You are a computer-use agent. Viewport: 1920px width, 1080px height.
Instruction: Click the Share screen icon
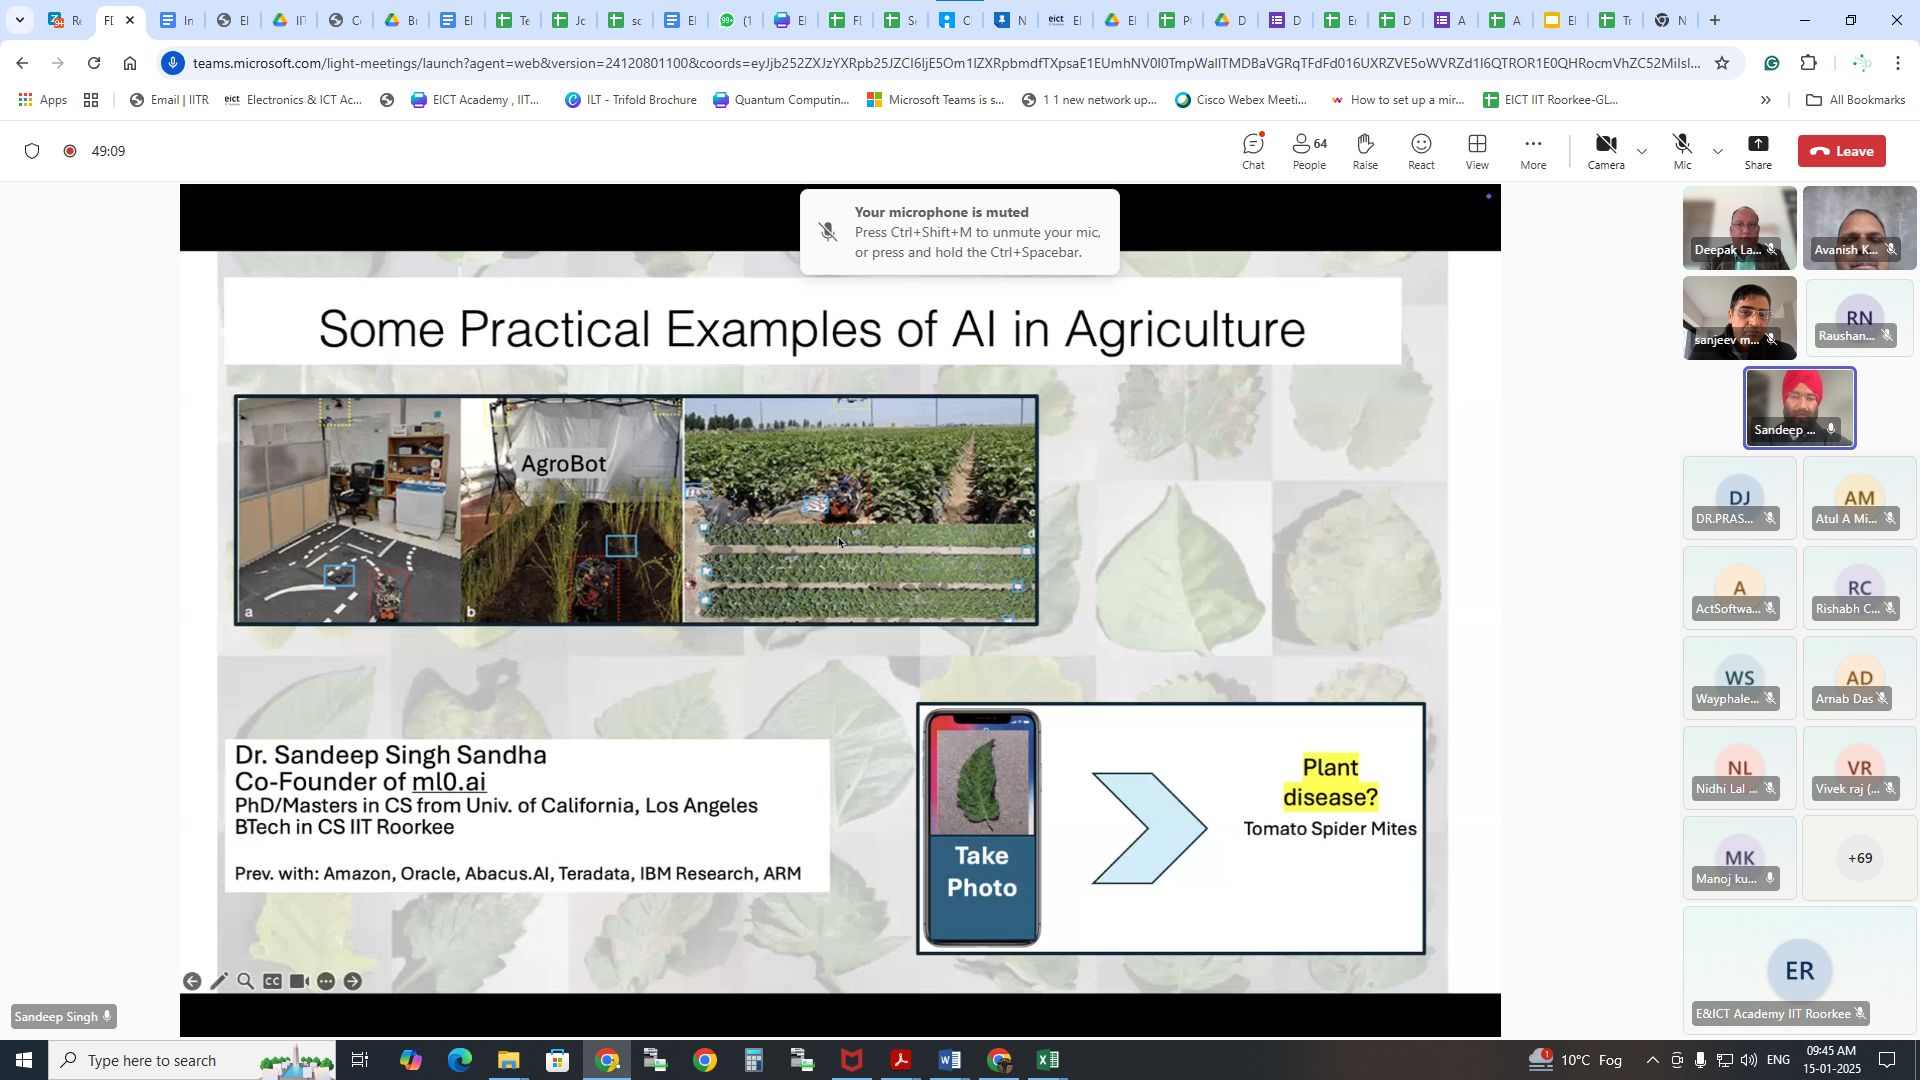coord(1758,151)
